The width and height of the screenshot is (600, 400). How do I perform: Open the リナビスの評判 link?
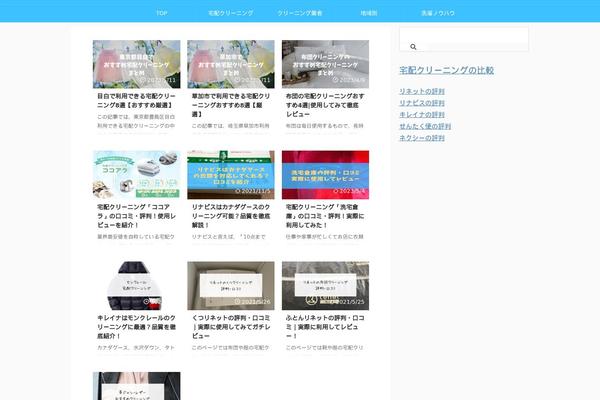[422, 103]
